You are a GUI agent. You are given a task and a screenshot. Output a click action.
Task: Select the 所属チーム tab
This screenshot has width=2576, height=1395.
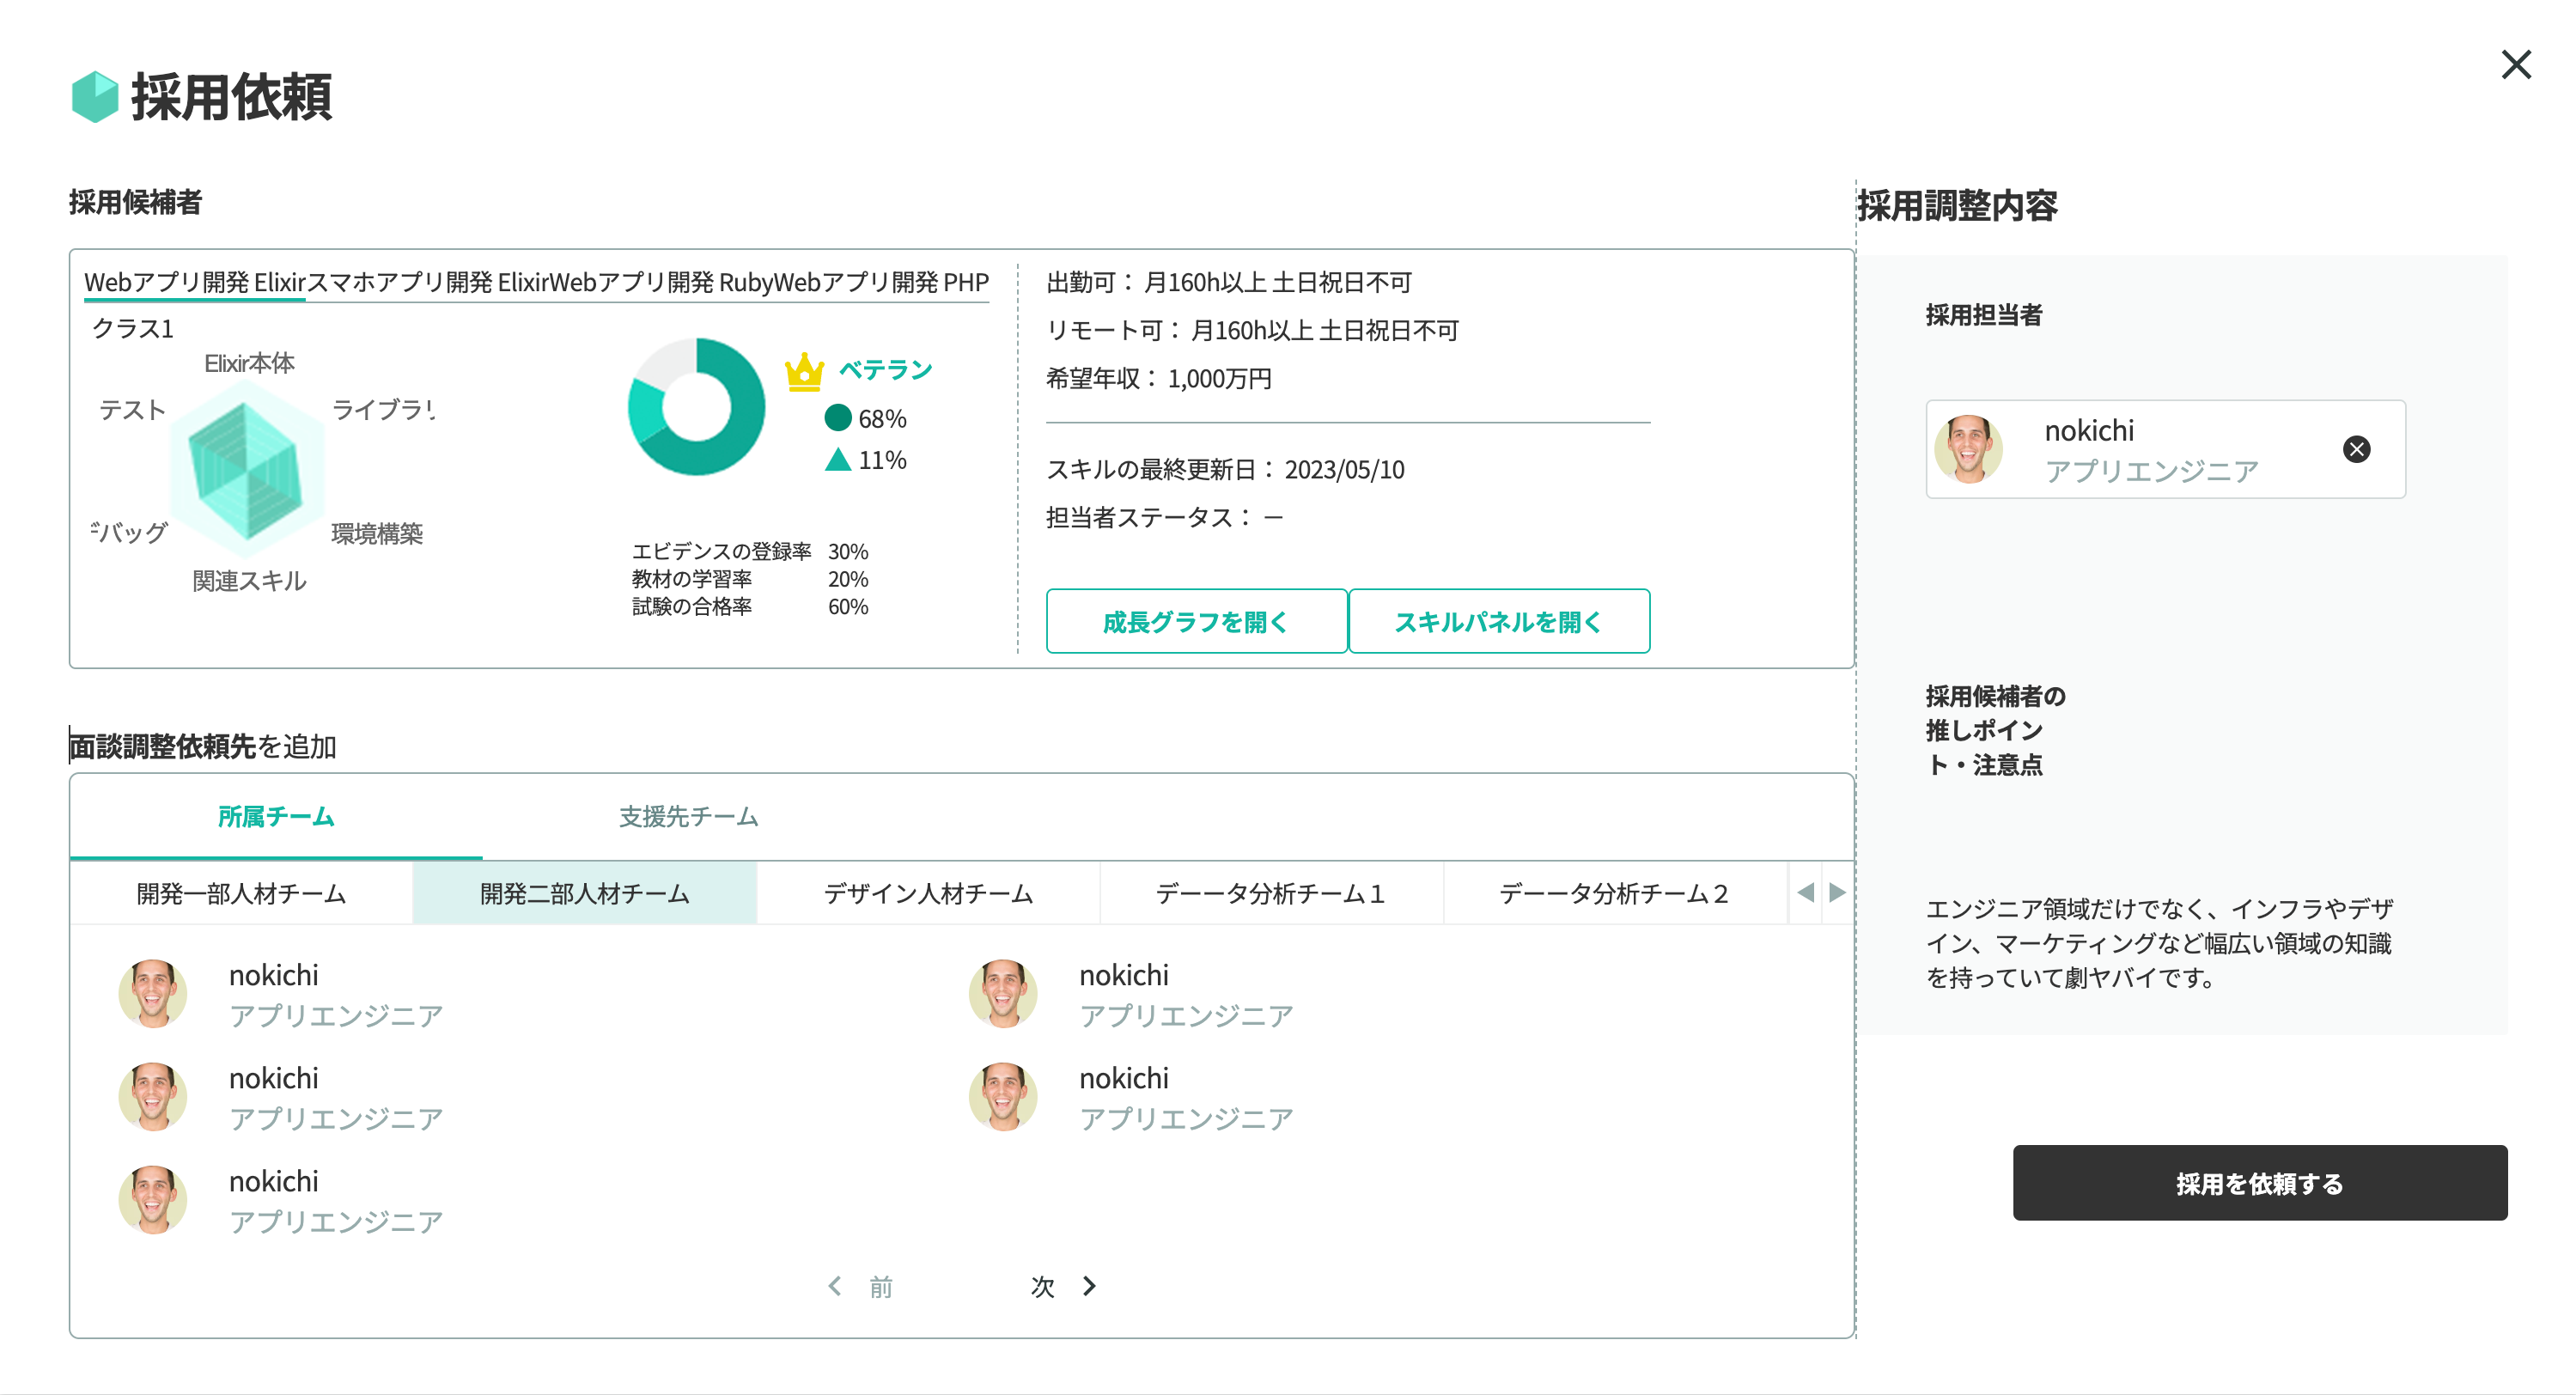[x=276, y=817]
